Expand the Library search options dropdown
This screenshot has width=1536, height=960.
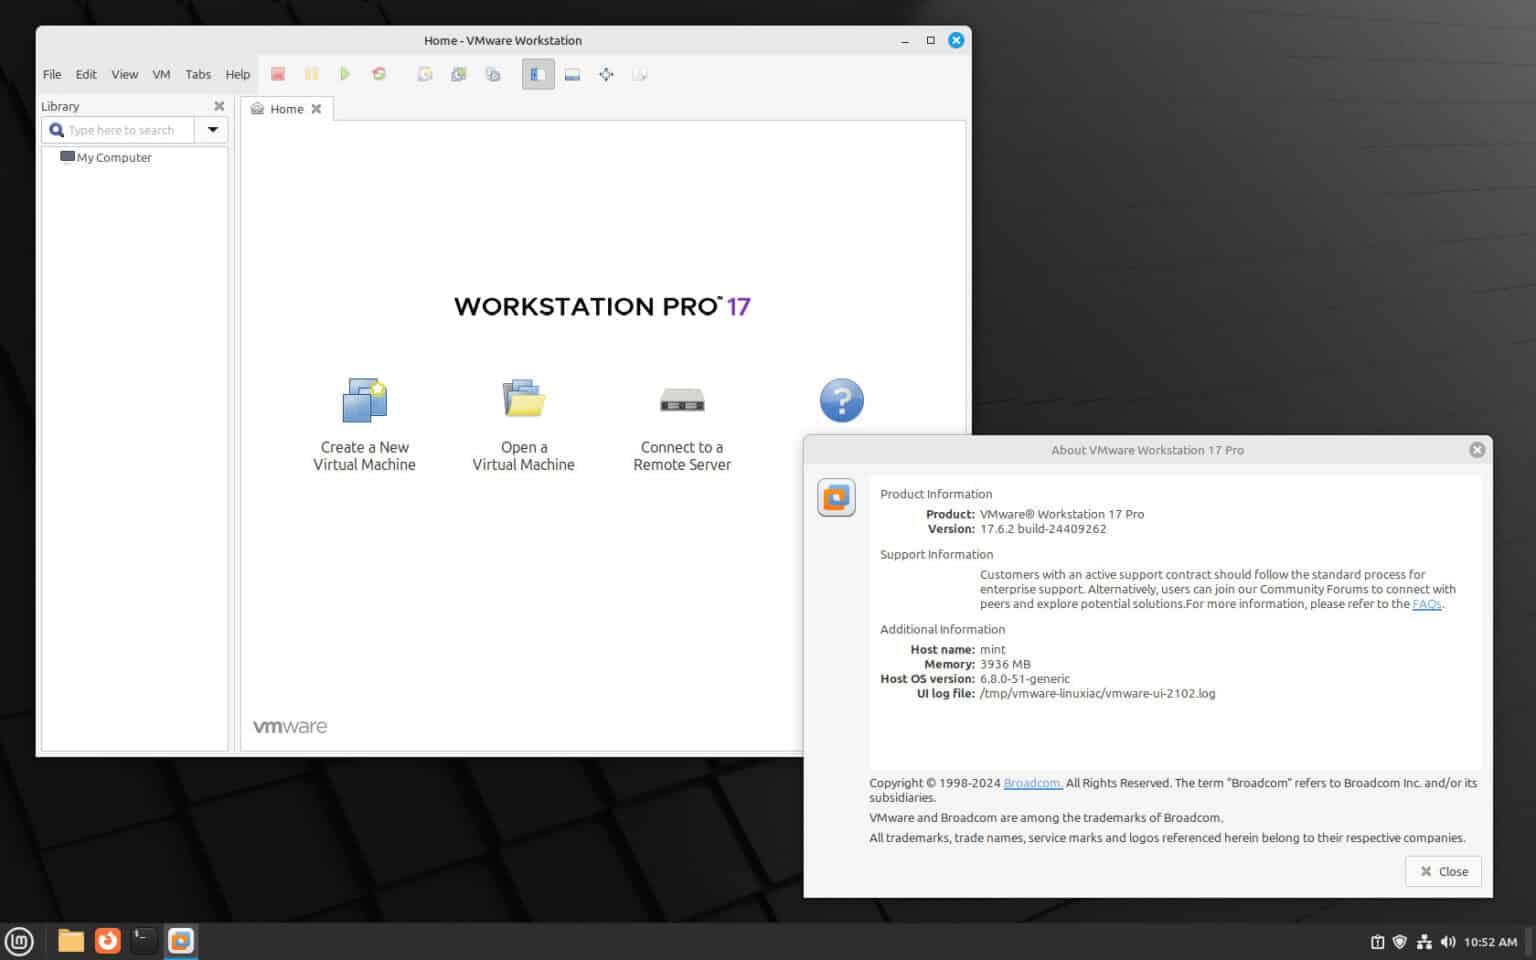coord(211,129)
